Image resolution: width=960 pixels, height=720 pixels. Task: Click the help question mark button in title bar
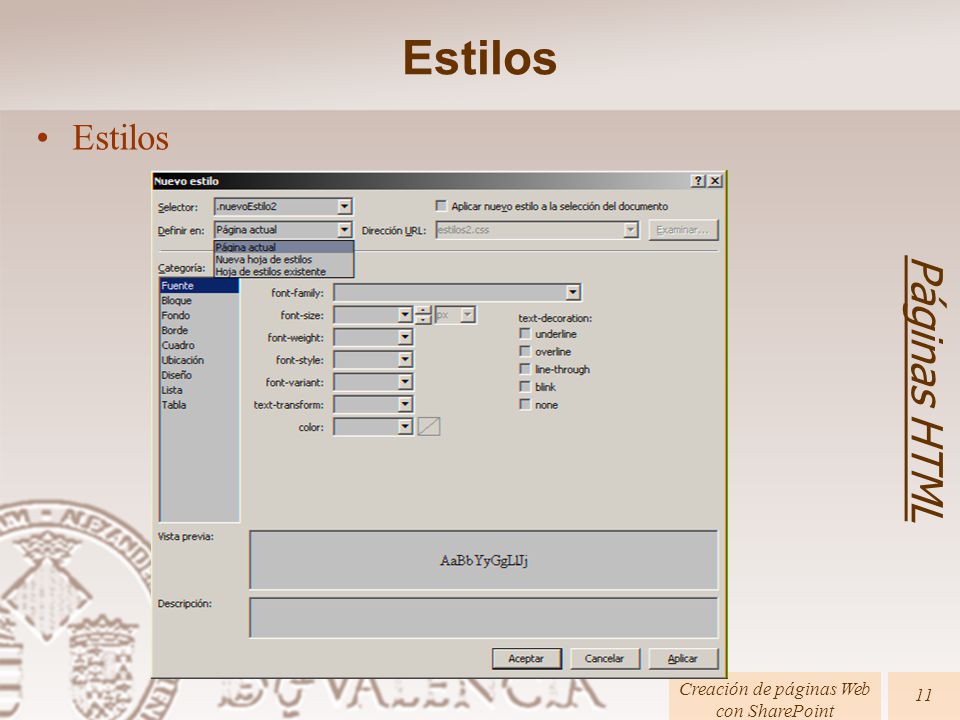pos(699,181)
